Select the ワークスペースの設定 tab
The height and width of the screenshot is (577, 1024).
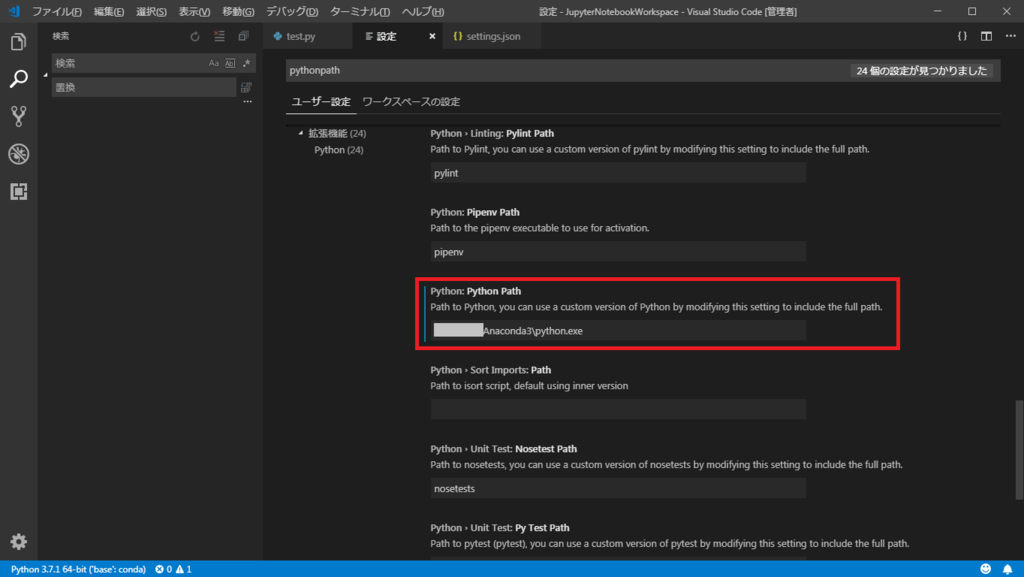tap(411, 102)
